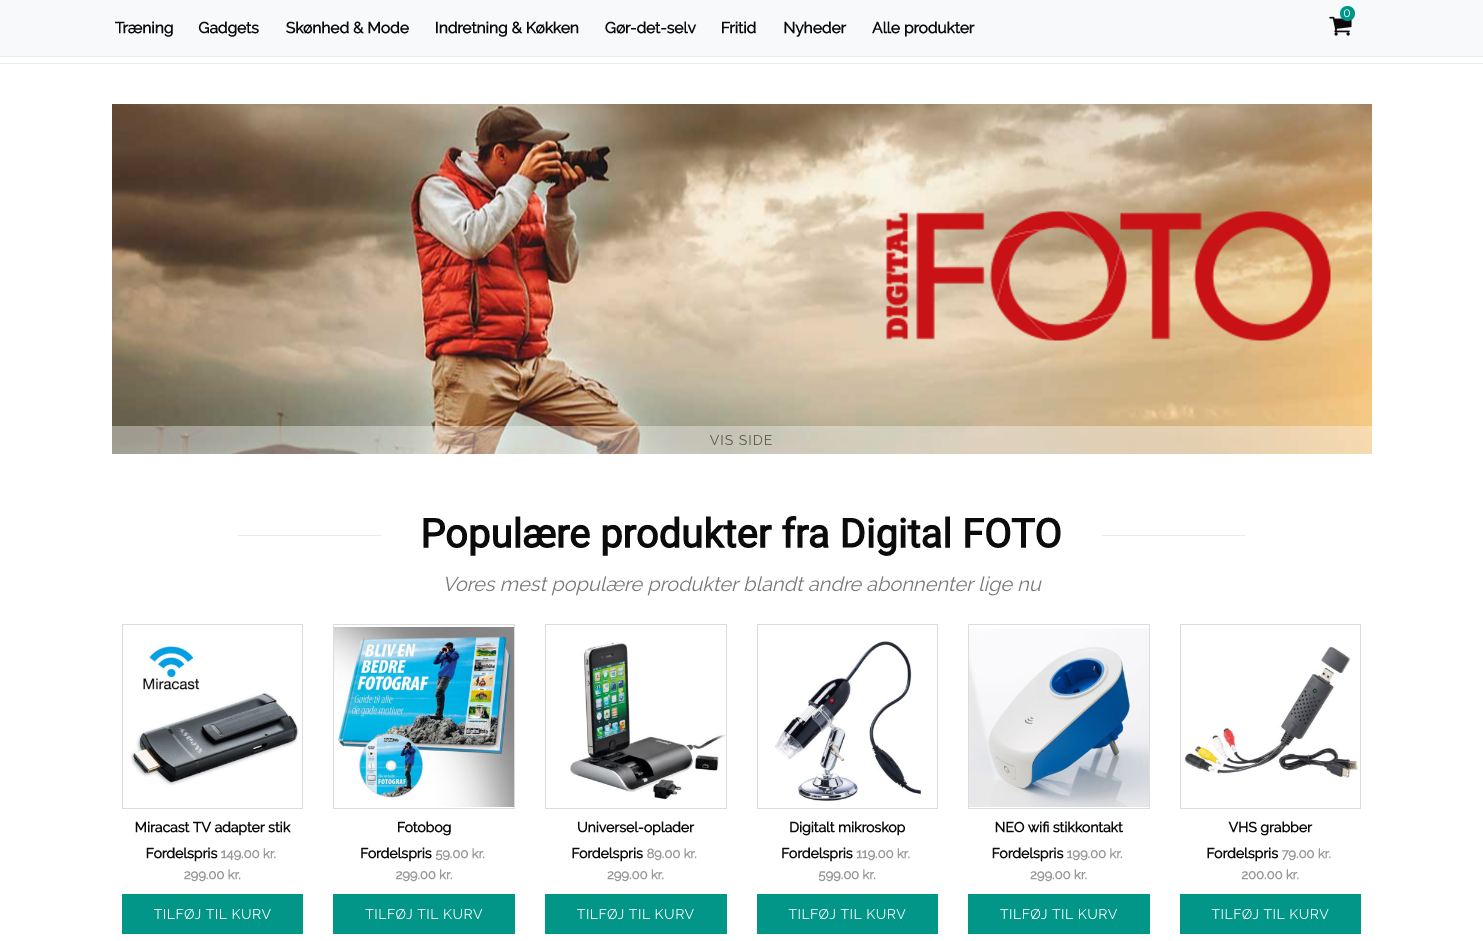Open the Universel-oplader product image

click(x=636, y=716)
